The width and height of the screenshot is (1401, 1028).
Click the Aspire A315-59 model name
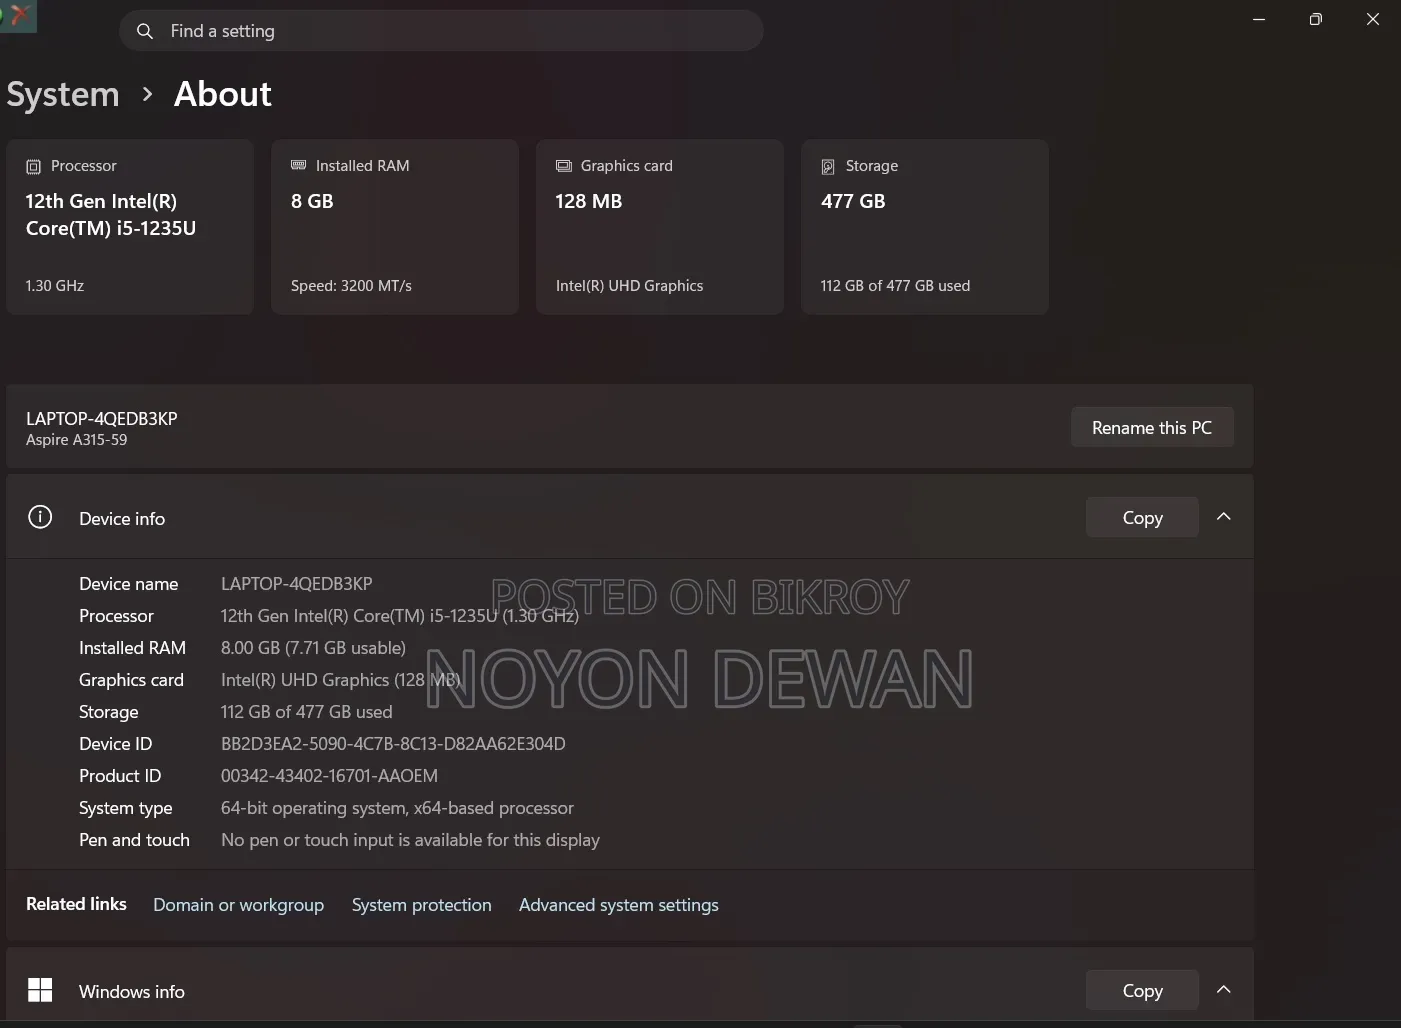[x=77, y=440]
